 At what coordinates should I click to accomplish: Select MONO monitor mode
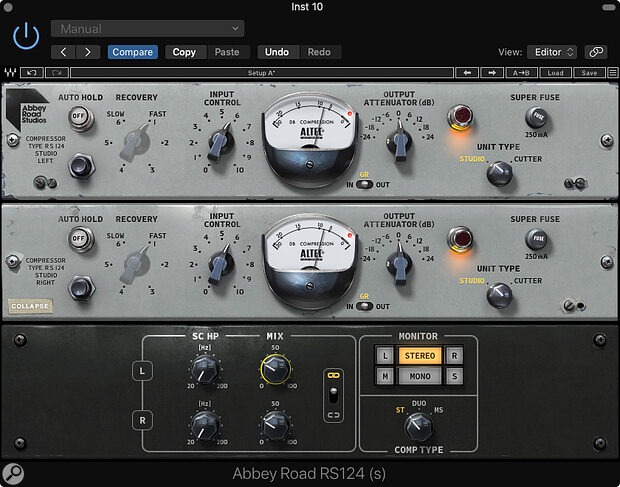[x=420, y=376]
